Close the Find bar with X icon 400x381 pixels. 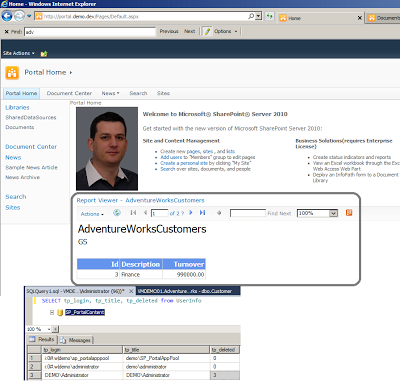pyautogui.click(x=6, y=32)
